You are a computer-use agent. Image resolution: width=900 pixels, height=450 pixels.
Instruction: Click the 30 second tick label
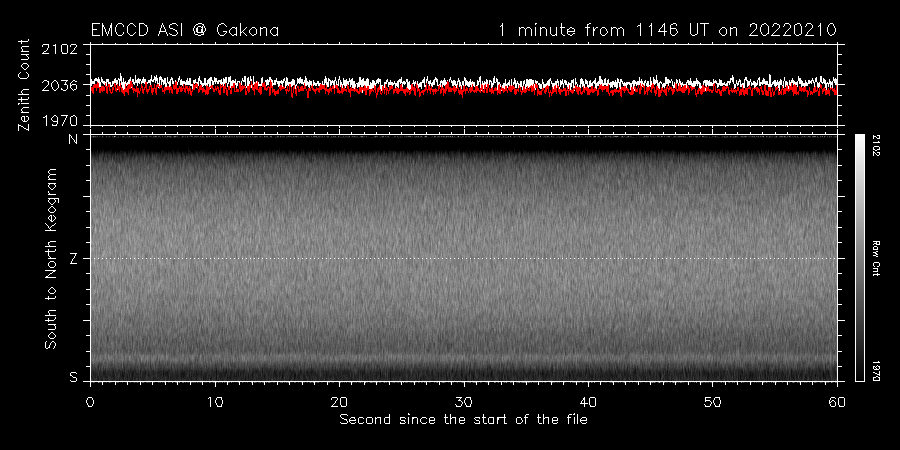coord(464,401)
